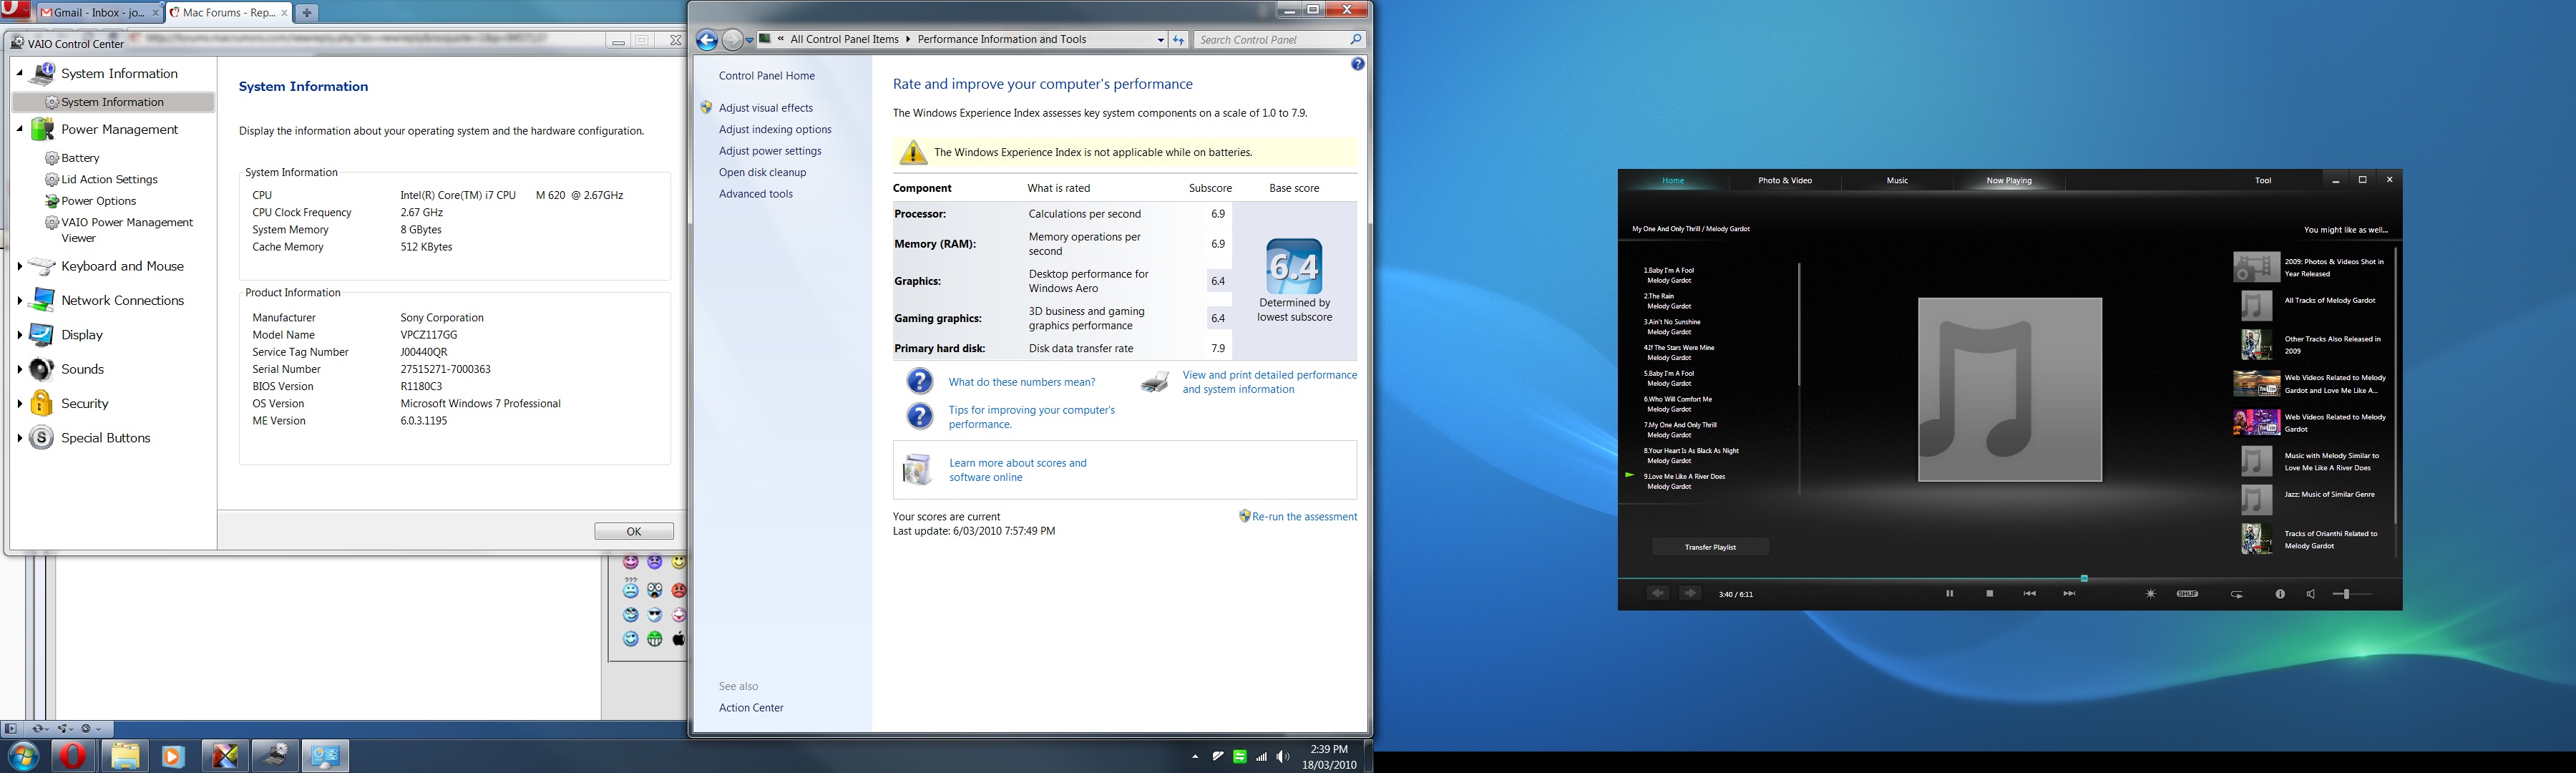Skip to the next track
Viewport: 2576px width, 773px height.
(x=2069, y=594)
